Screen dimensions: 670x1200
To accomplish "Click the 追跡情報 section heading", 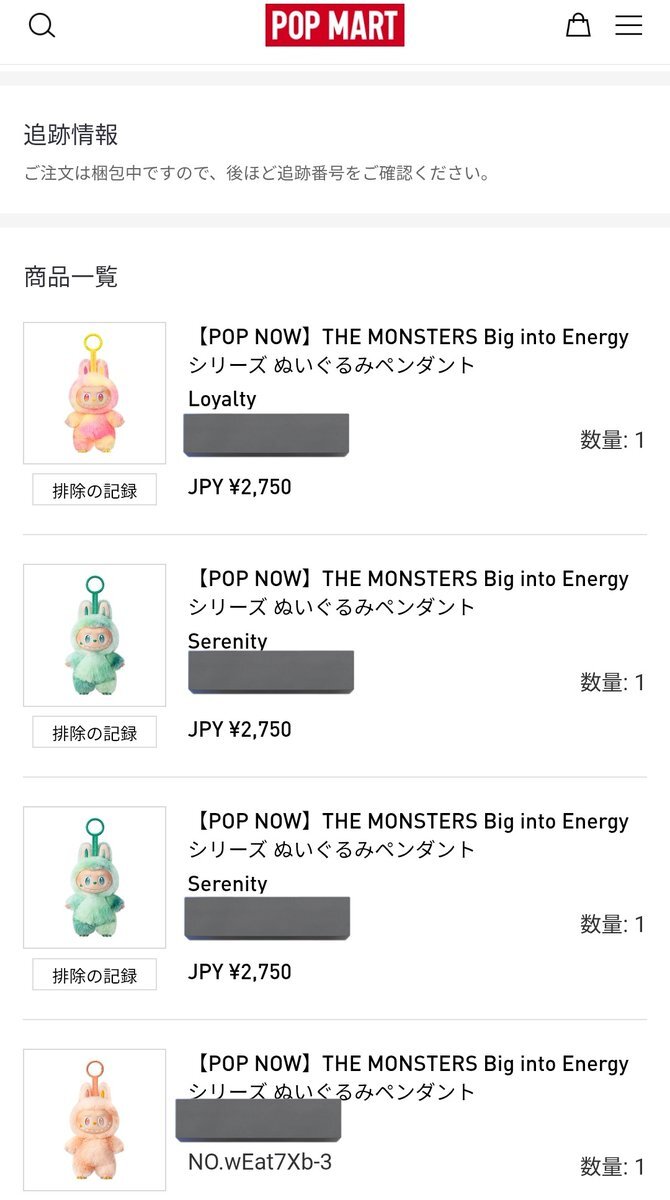I will pos(71,135).
